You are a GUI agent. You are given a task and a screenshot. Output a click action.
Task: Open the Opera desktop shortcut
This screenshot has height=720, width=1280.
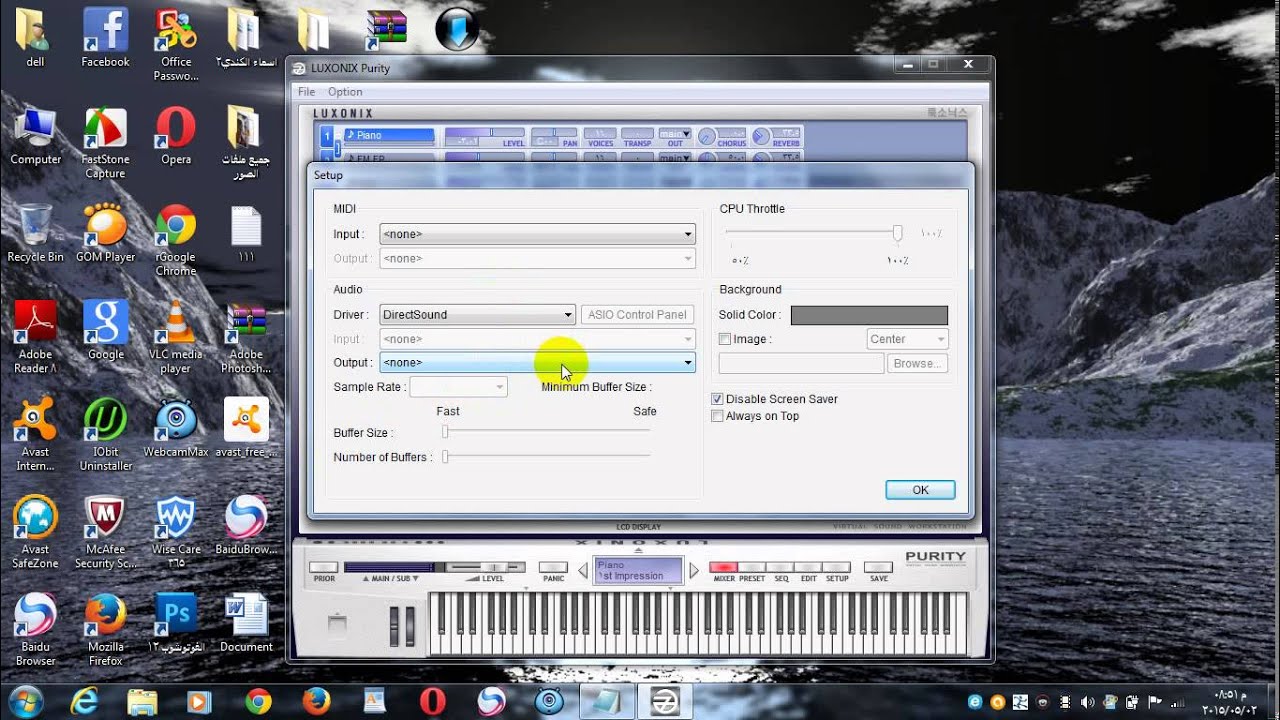(176, 137)
